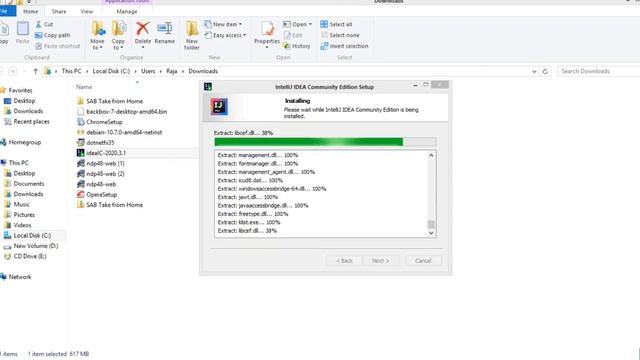Click Select none in ribbon

[340, 36]
